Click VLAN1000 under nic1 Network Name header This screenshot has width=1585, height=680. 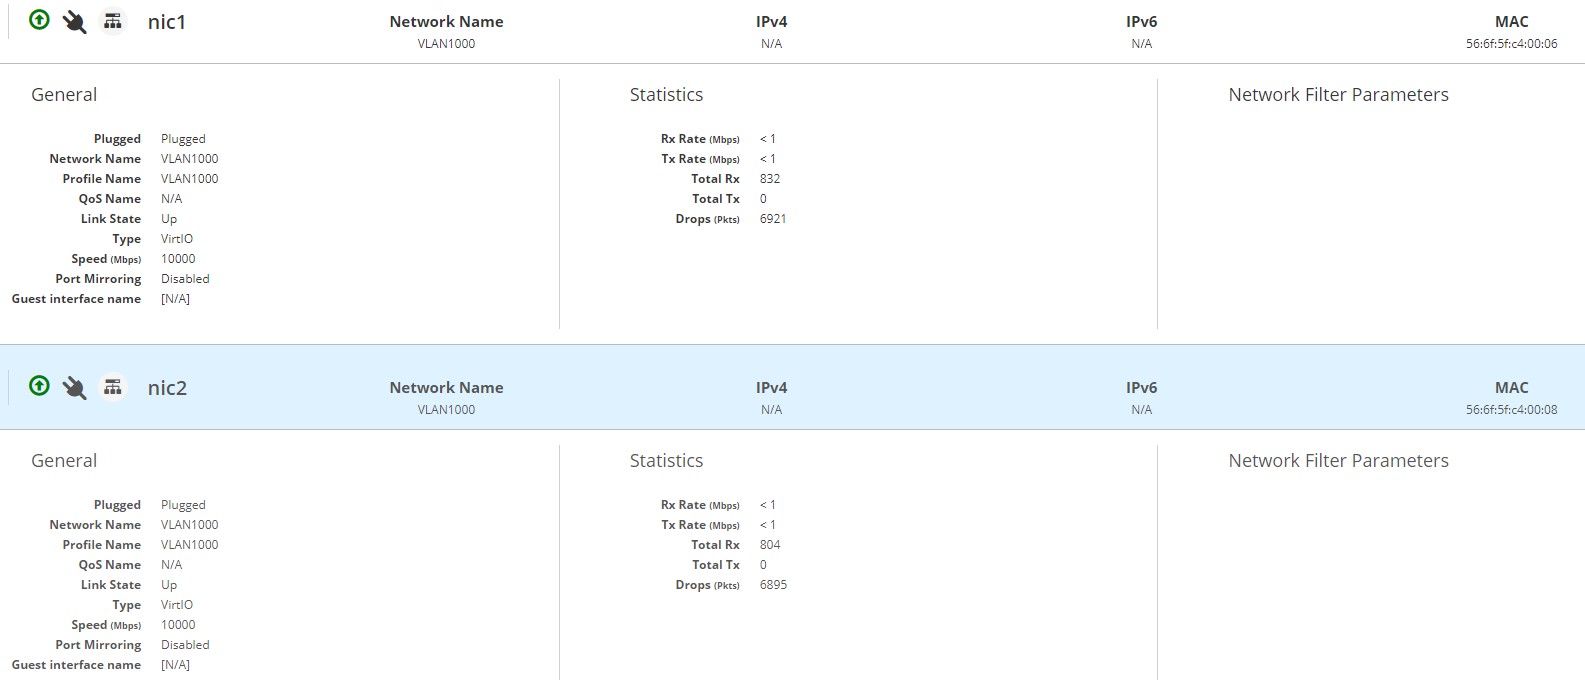pos(446,44)
